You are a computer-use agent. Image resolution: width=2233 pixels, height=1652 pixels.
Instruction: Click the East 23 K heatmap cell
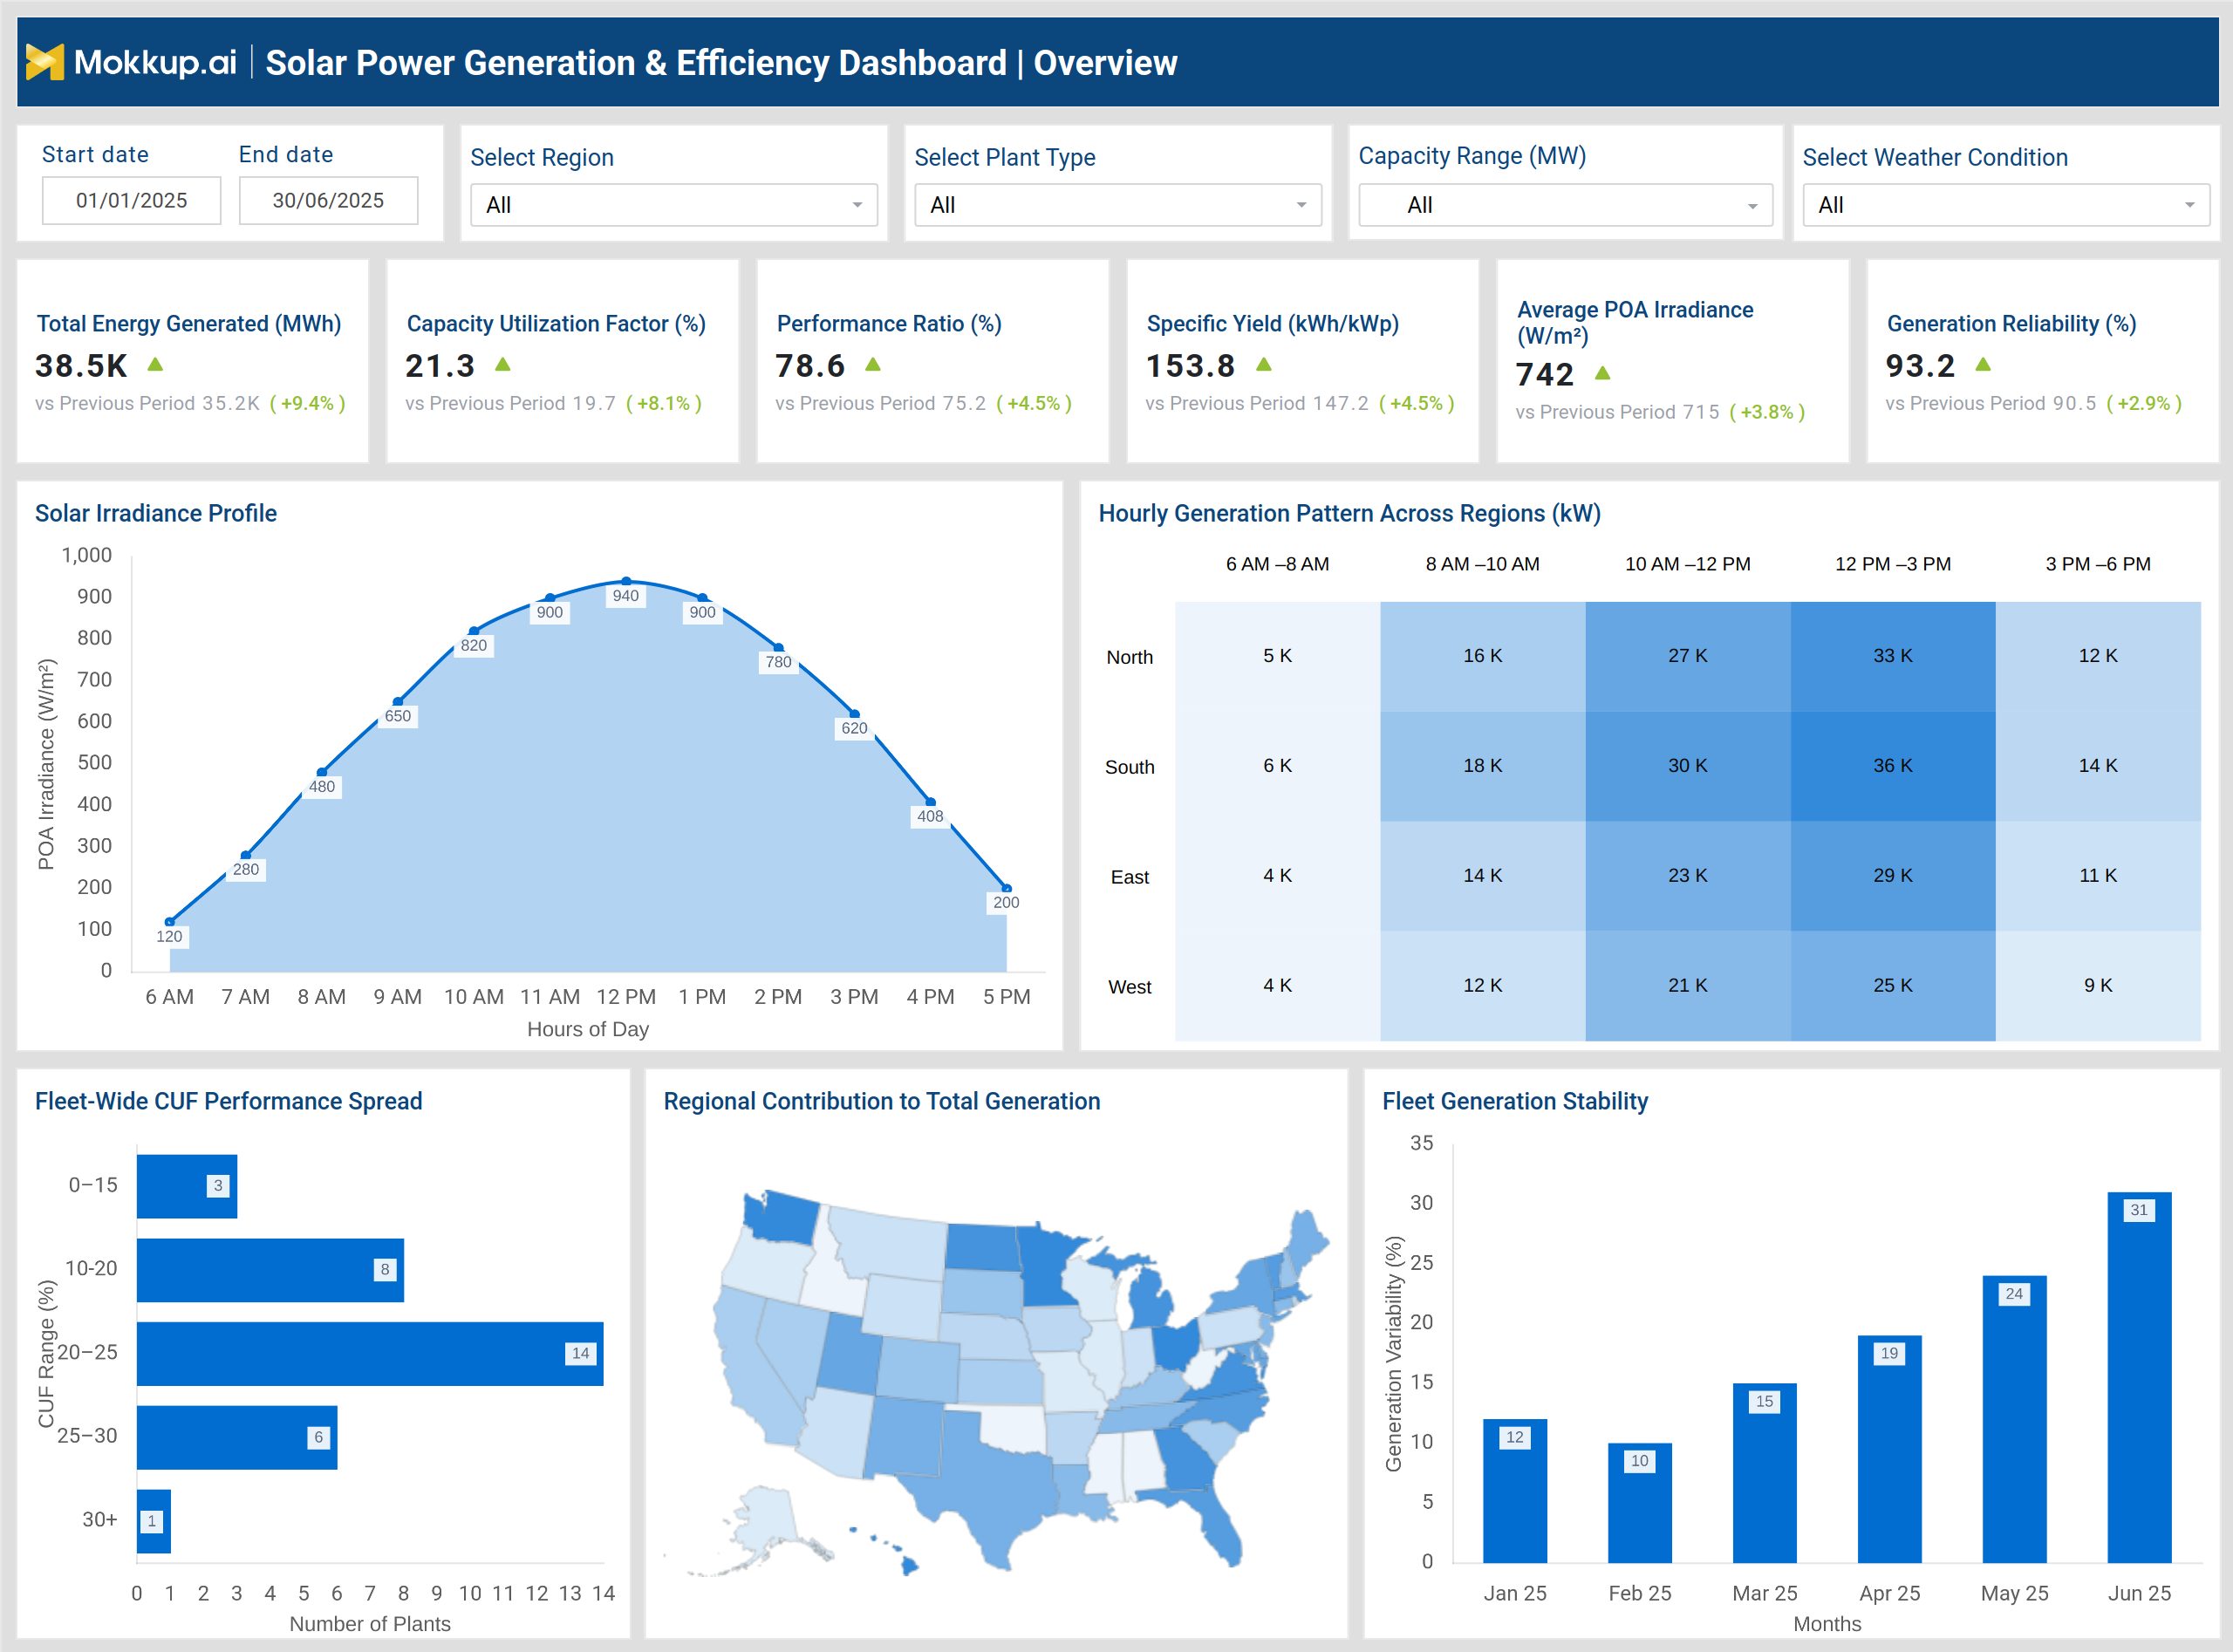coord(1687,876)
